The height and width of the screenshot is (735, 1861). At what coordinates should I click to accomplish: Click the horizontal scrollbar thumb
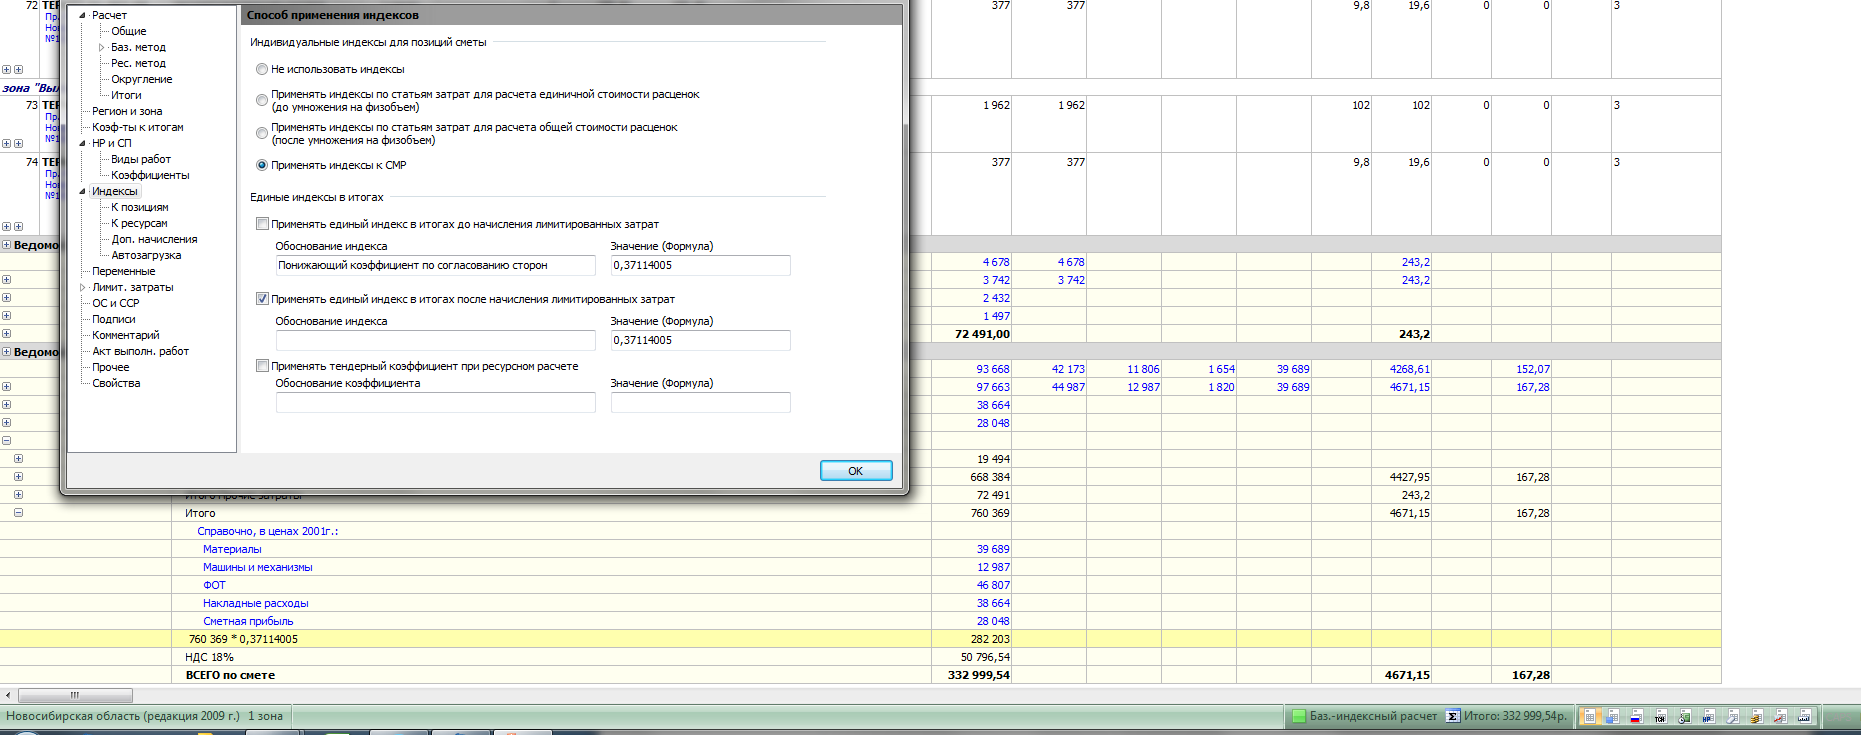[75, 695]
